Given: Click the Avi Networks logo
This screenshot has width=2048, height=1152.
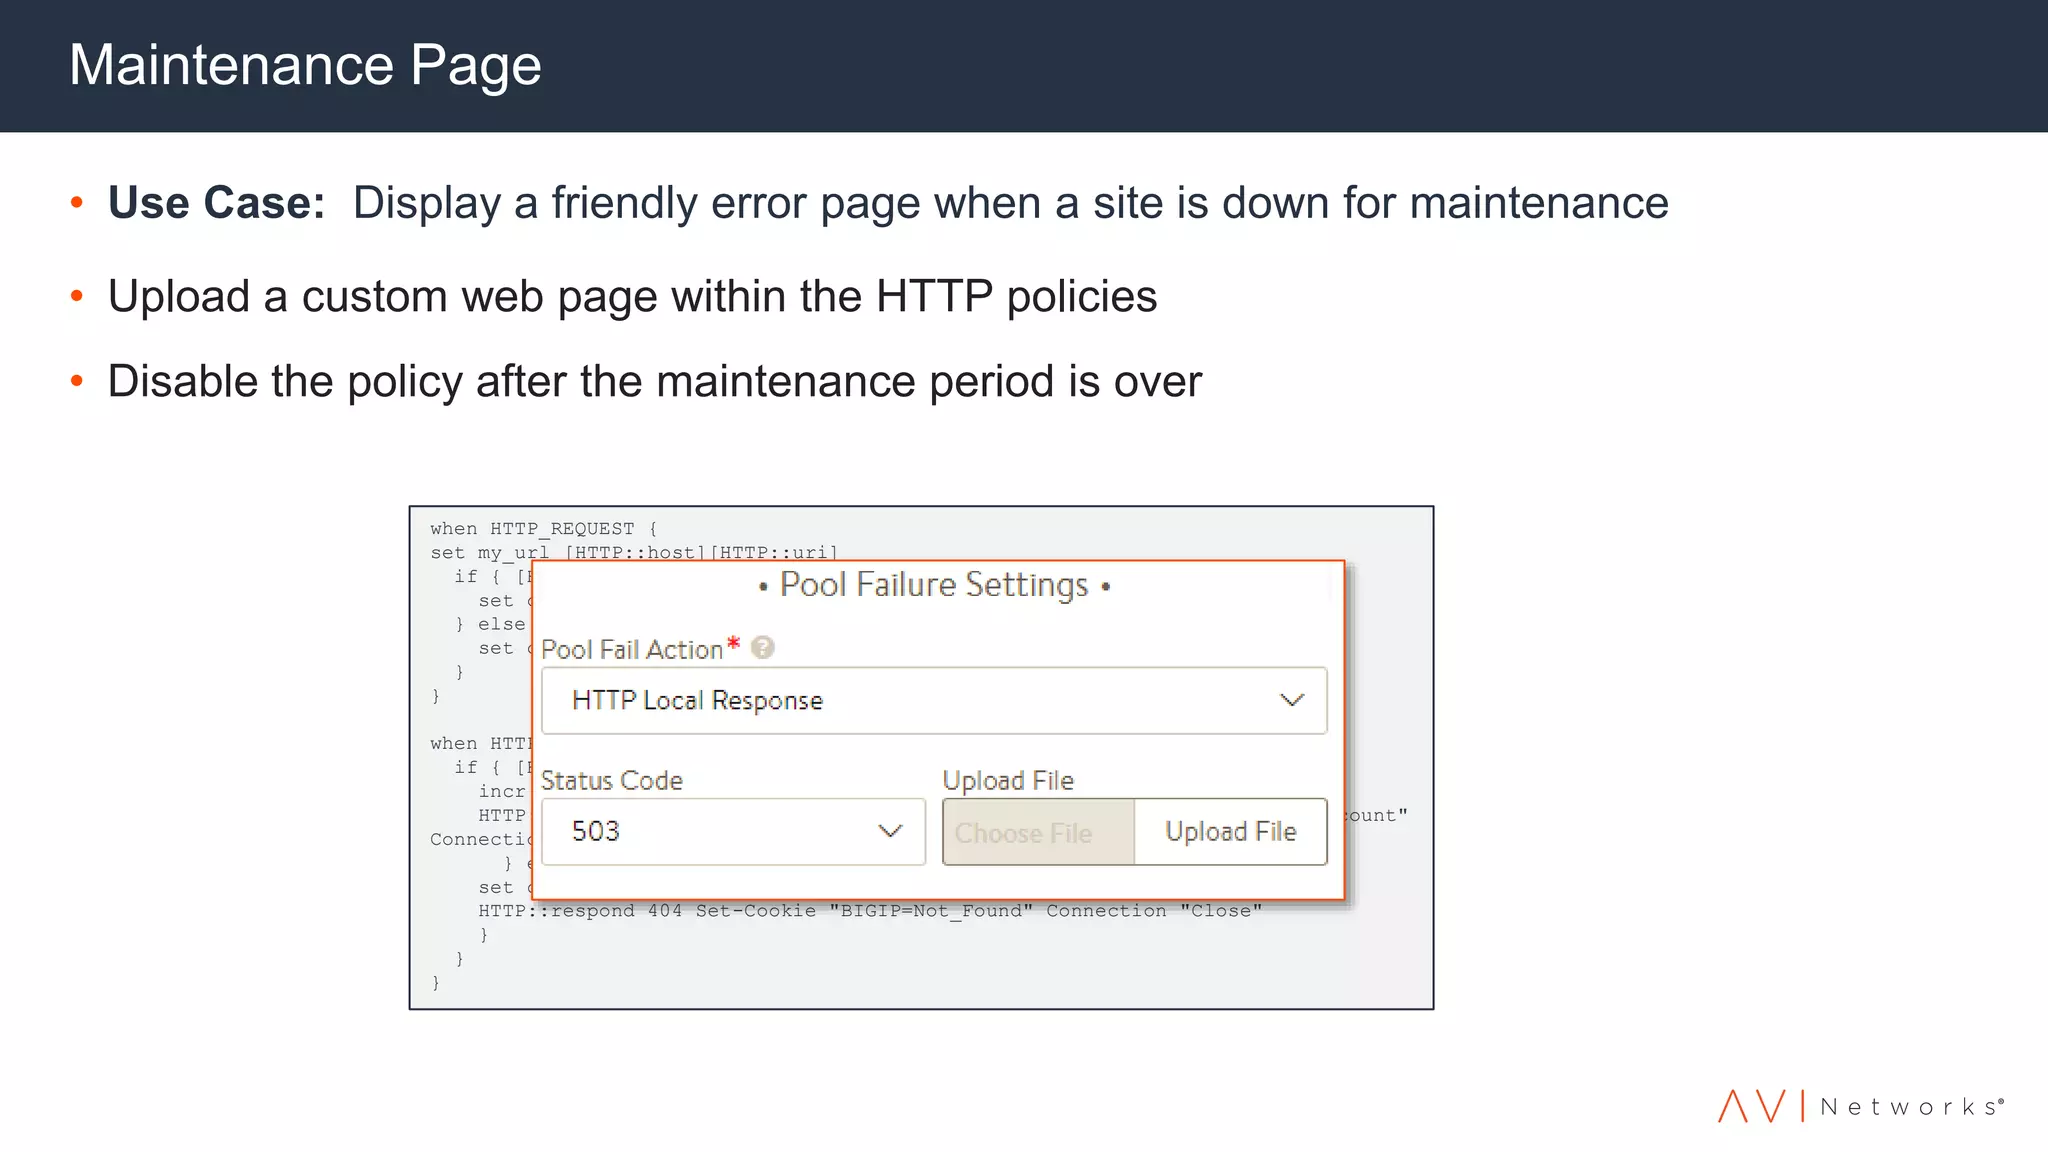Looking at the screenshot, I should pyautogui.click(x=1861, y=1106).
